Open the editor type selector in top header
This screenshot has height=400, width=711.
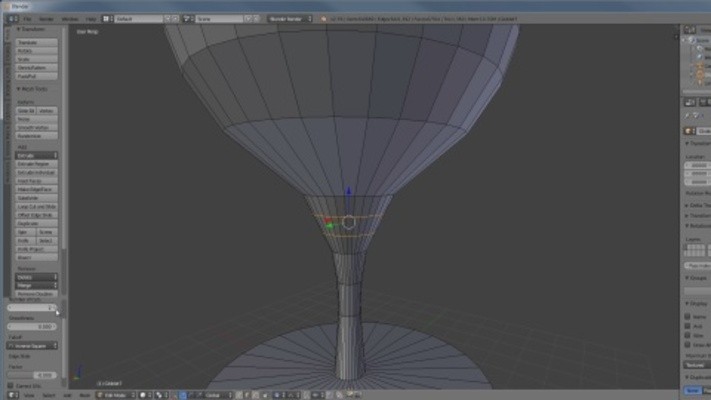click(x=13, y=19)
